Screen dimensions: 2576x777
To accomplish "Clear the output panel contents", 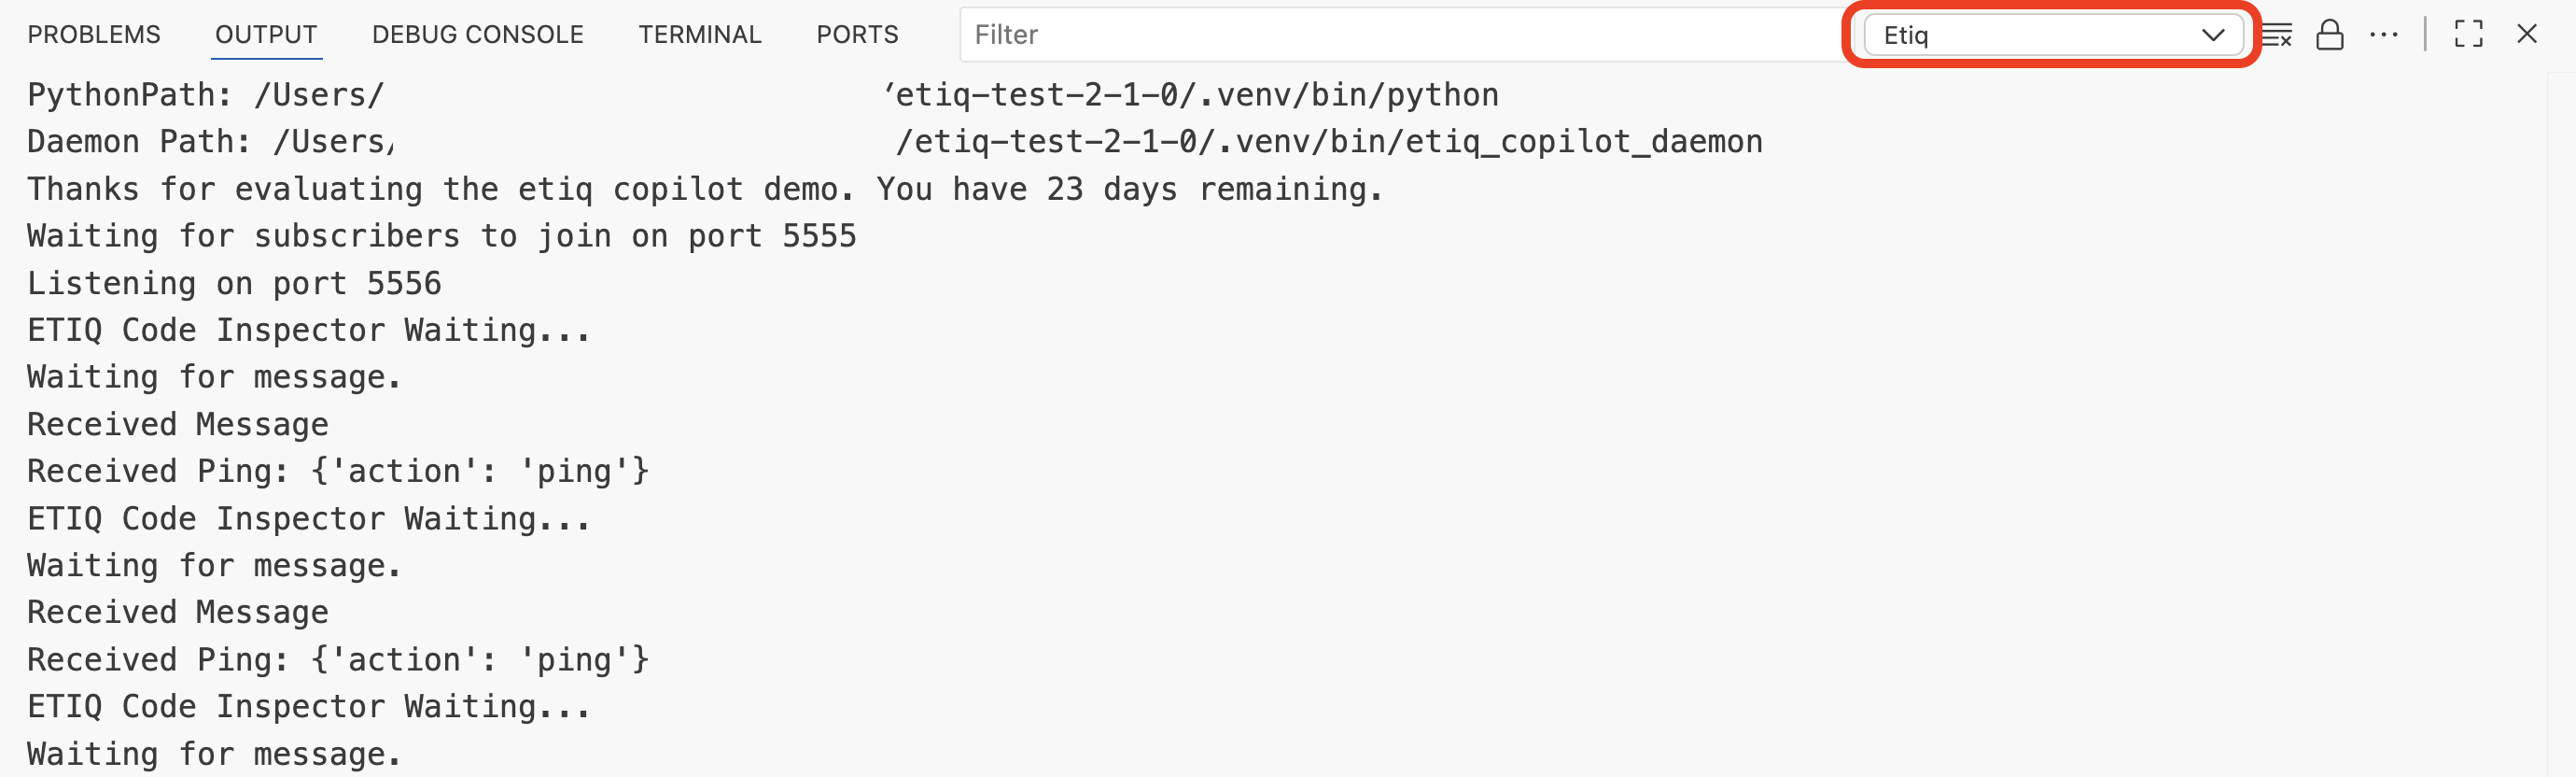I will coord(2277,35).
